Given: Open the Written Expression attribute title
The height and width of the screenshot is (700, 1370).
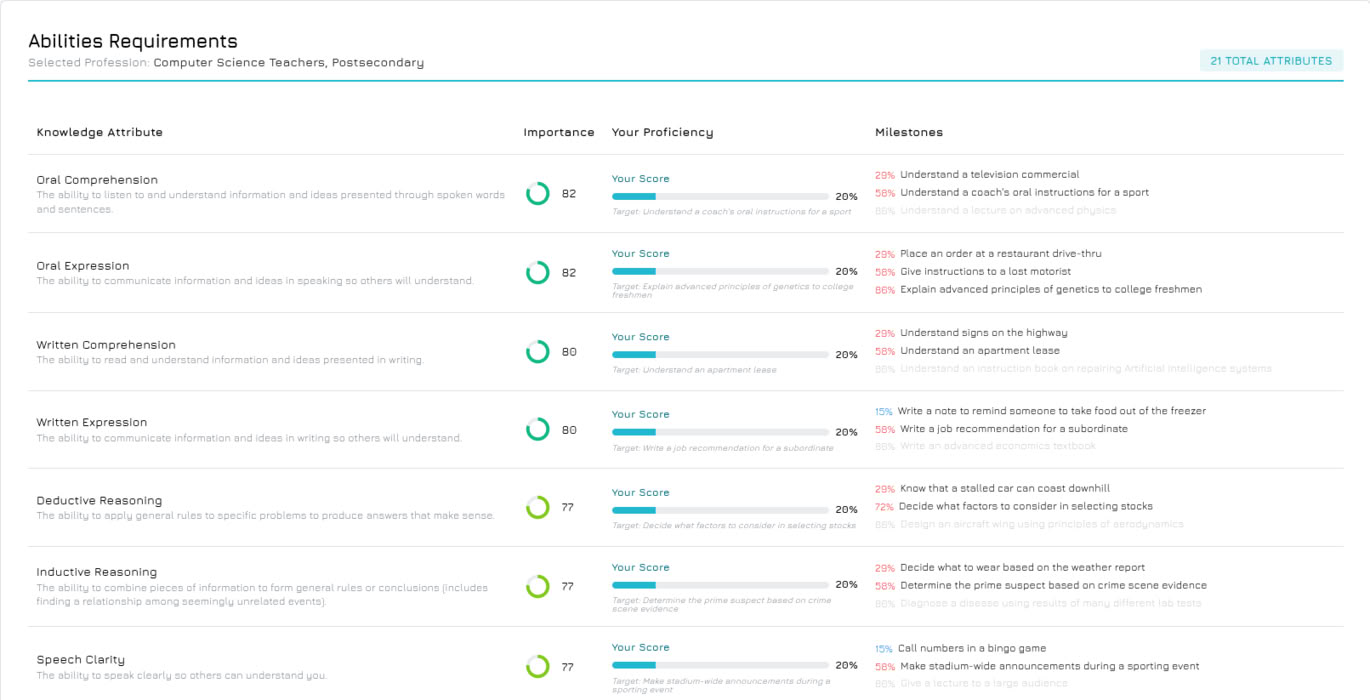Looking at the screenshot, I should coord(92,423).
